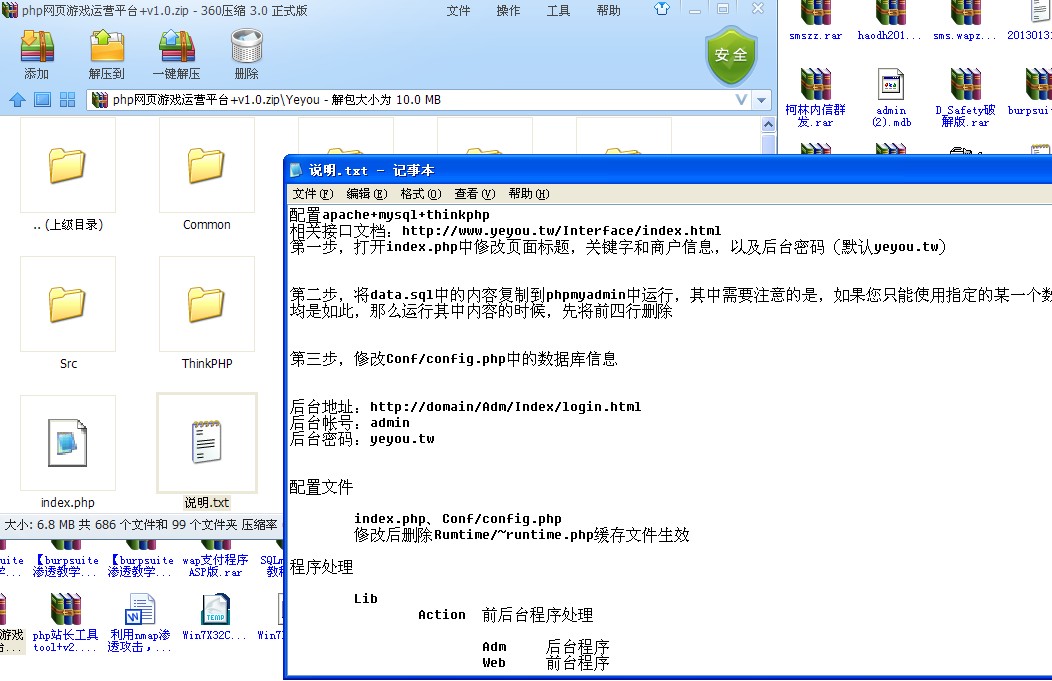Open the 操作 menu
The width and height of the screenshot is (1052, 681).
pos(508,11)
